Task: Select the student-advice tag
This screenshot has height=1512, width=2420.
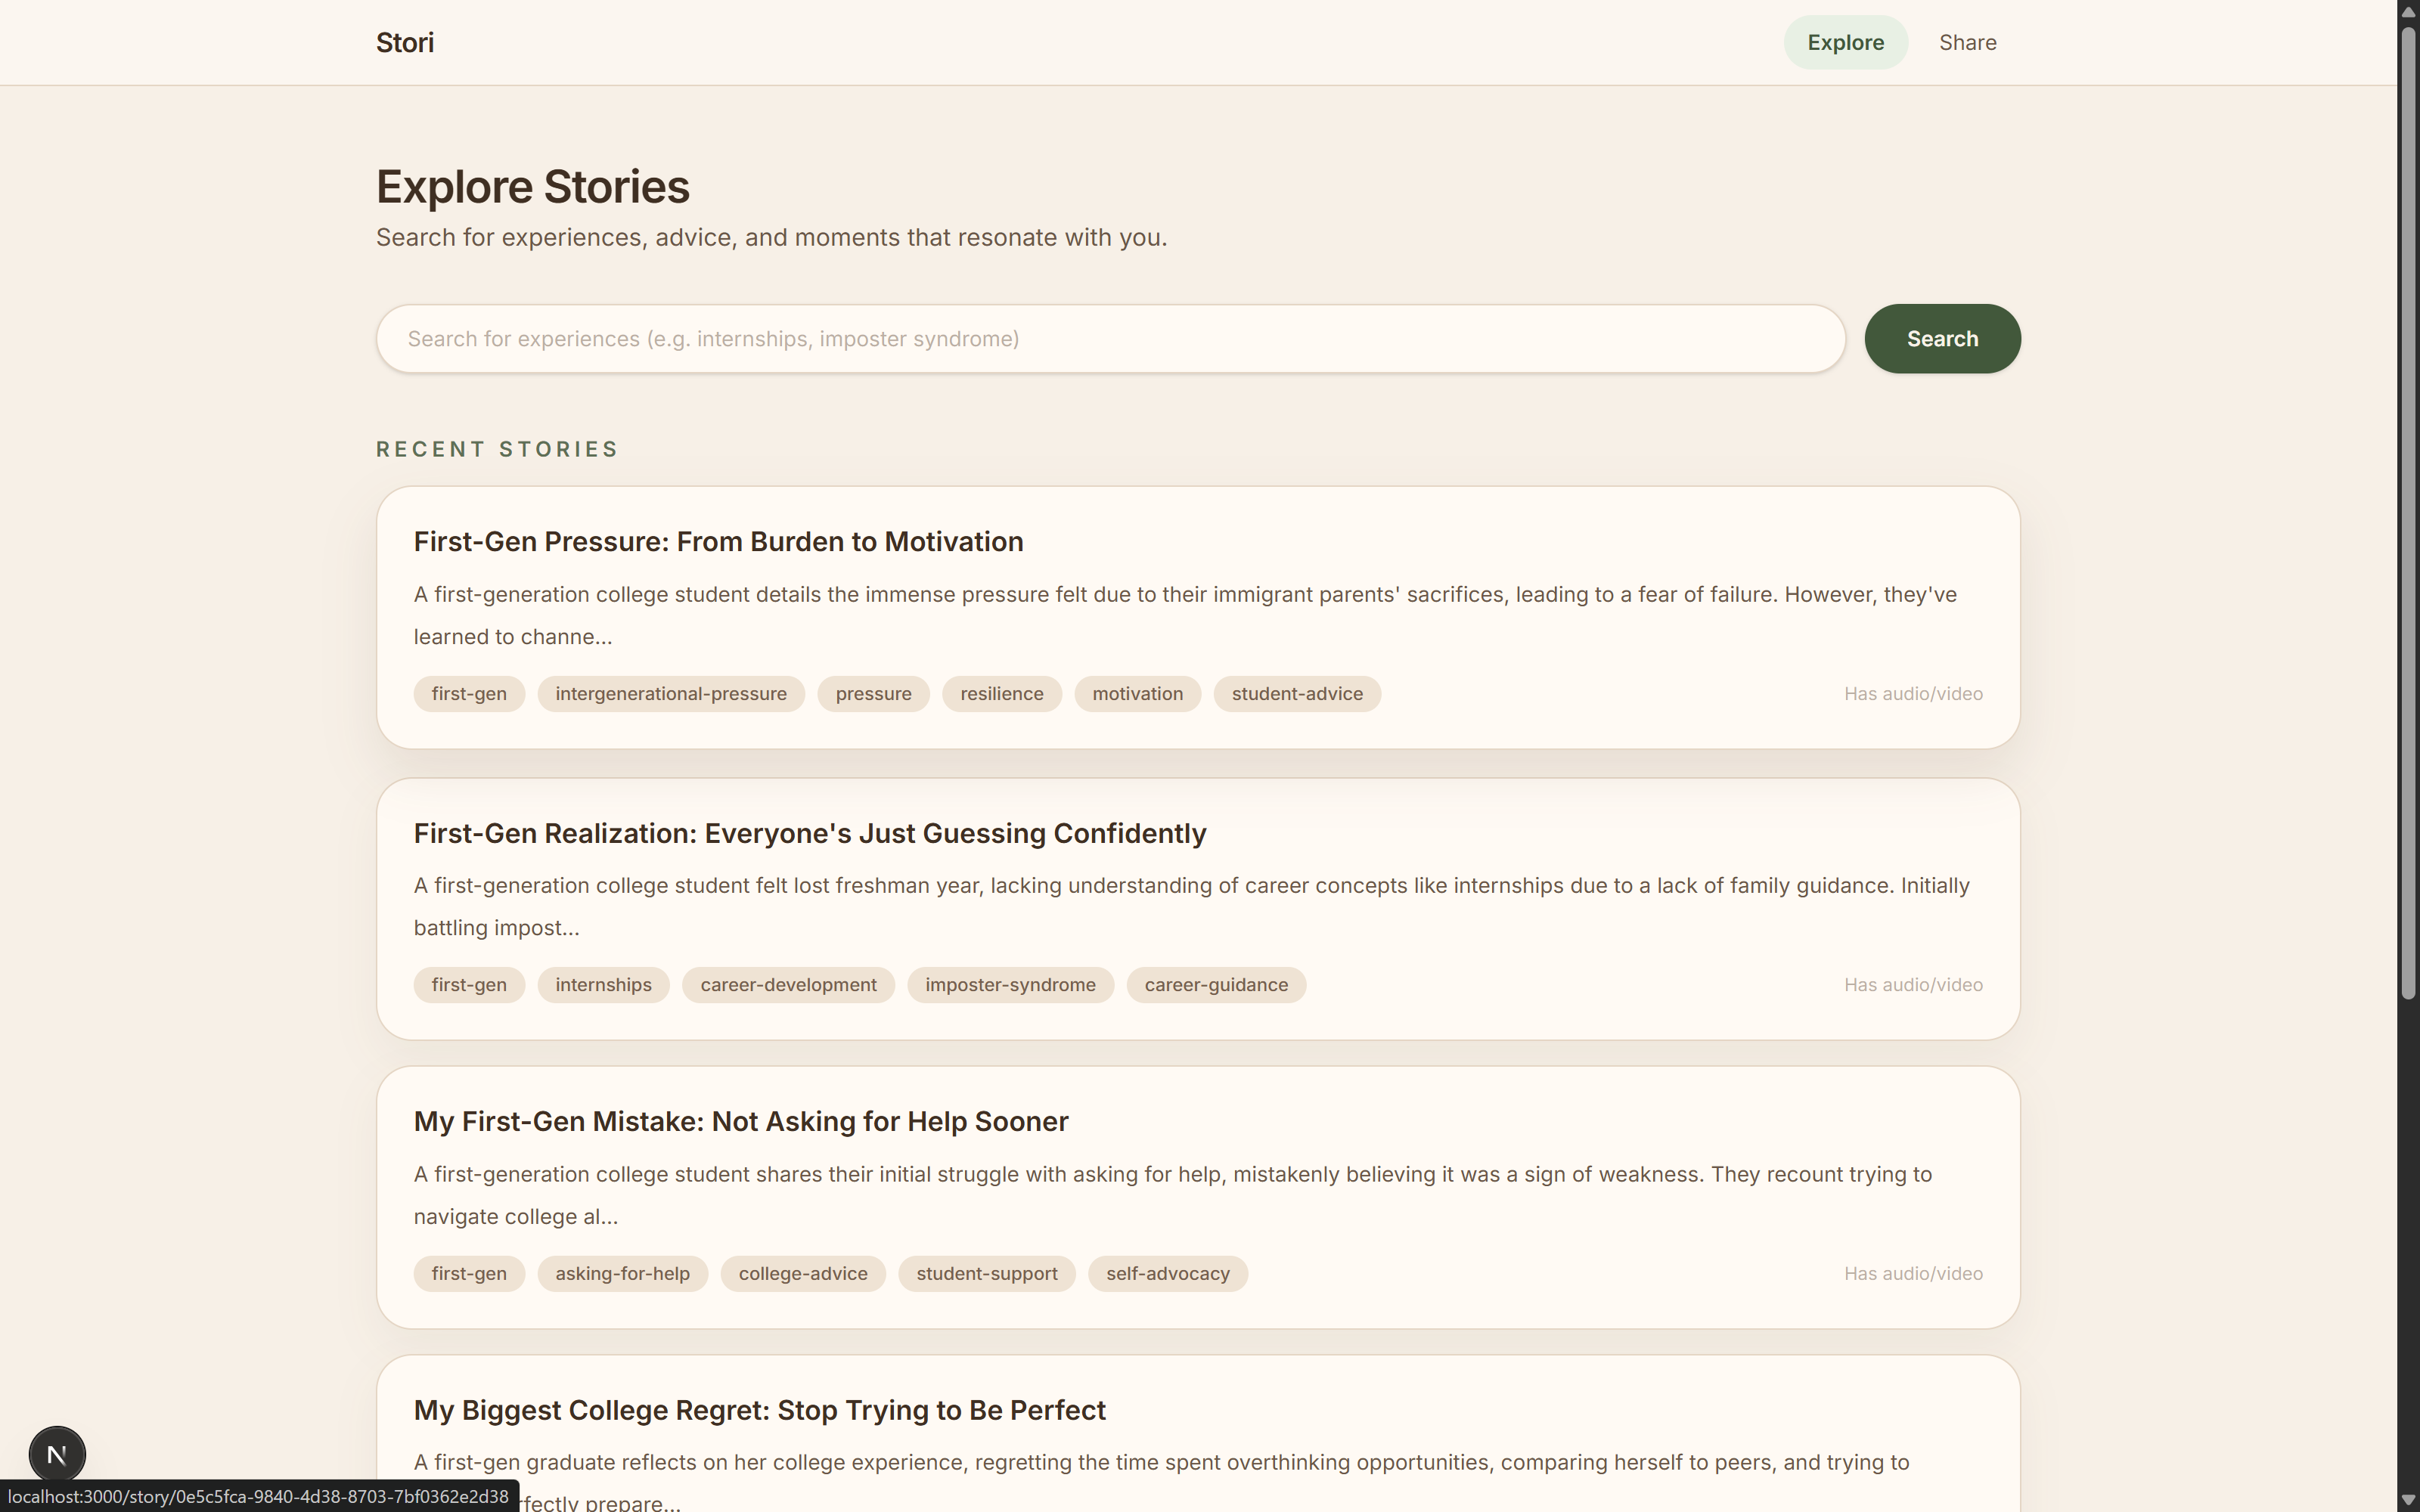Action: tap(1296, 694)
